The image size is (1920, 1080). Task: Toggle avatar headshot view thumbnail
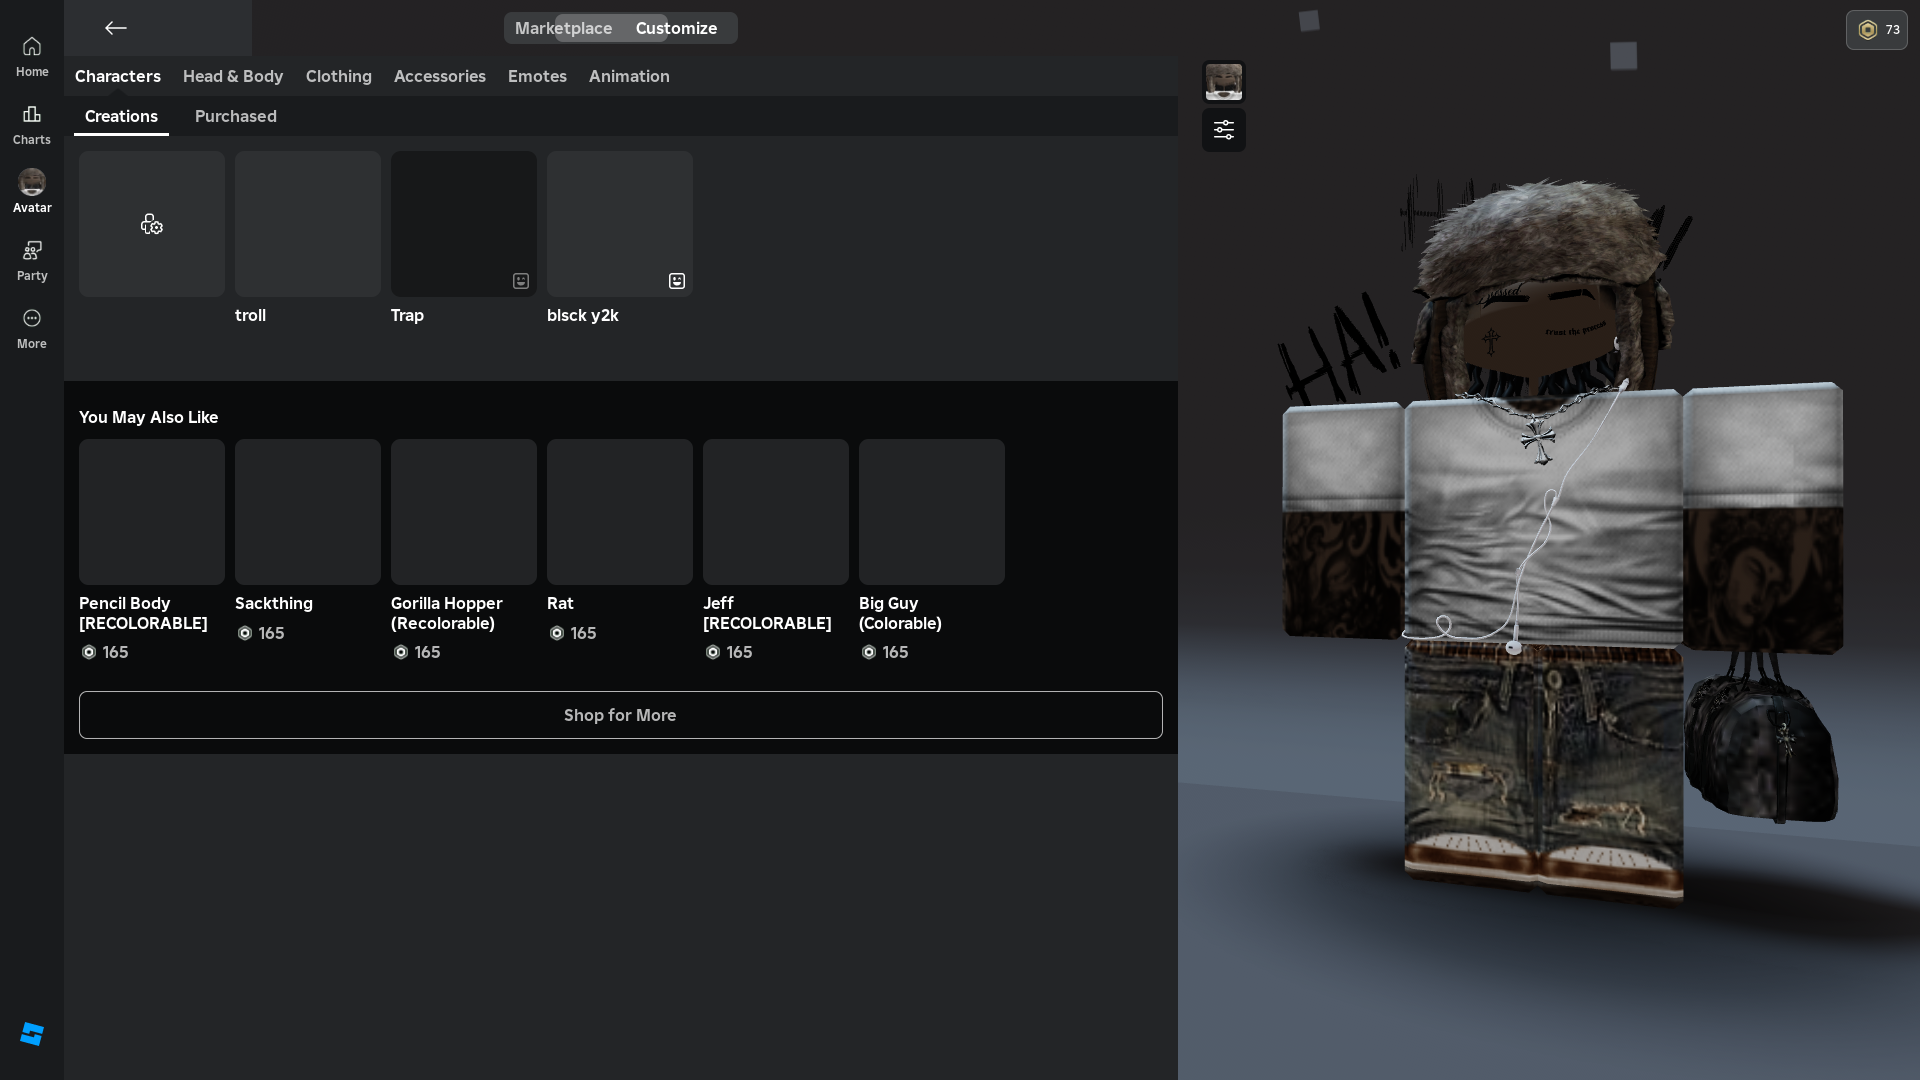coord(1223,81)
